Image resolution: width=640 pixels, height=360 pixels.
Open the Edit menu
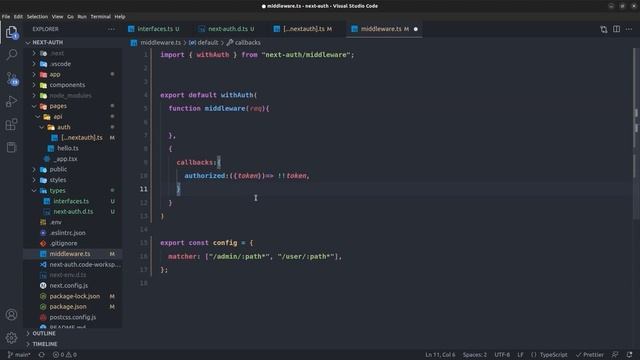tap(18, 17)
